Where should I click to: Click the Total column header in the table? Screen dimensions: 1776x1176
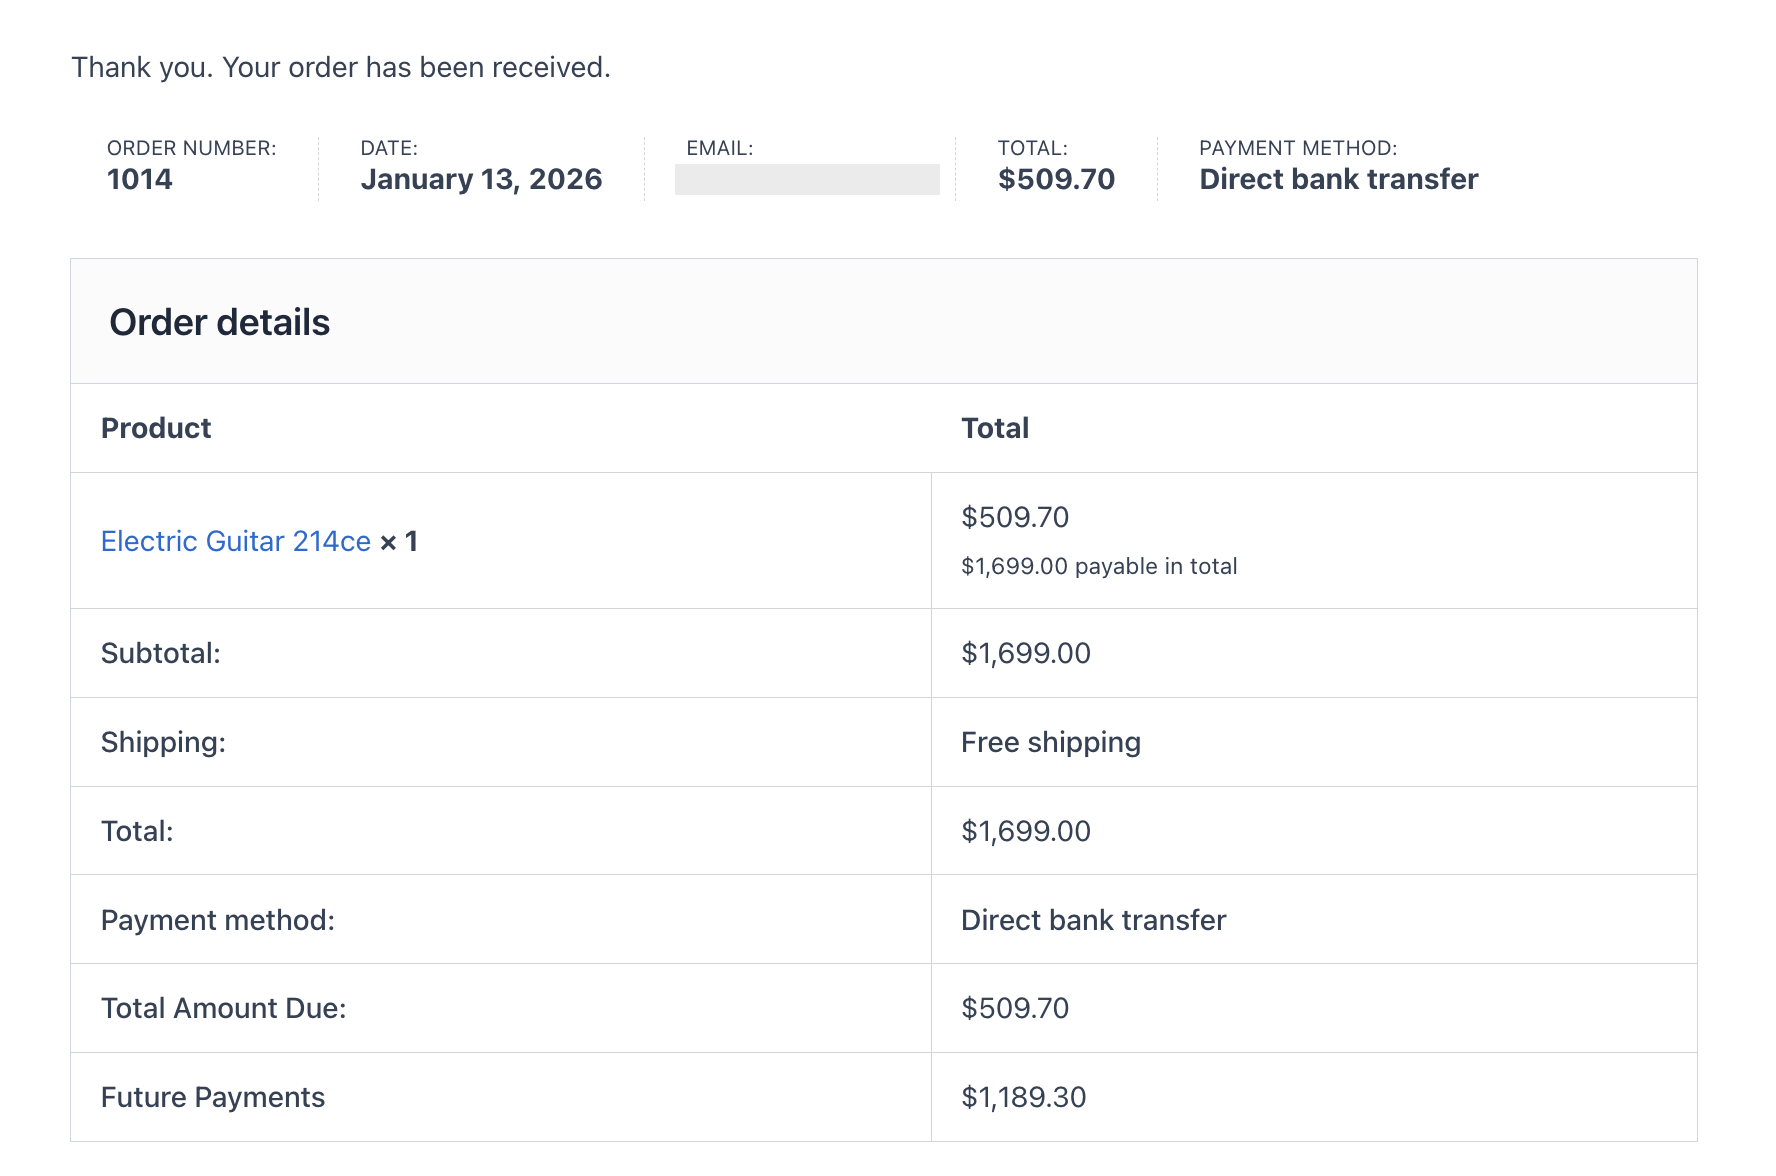click(995, 428)
